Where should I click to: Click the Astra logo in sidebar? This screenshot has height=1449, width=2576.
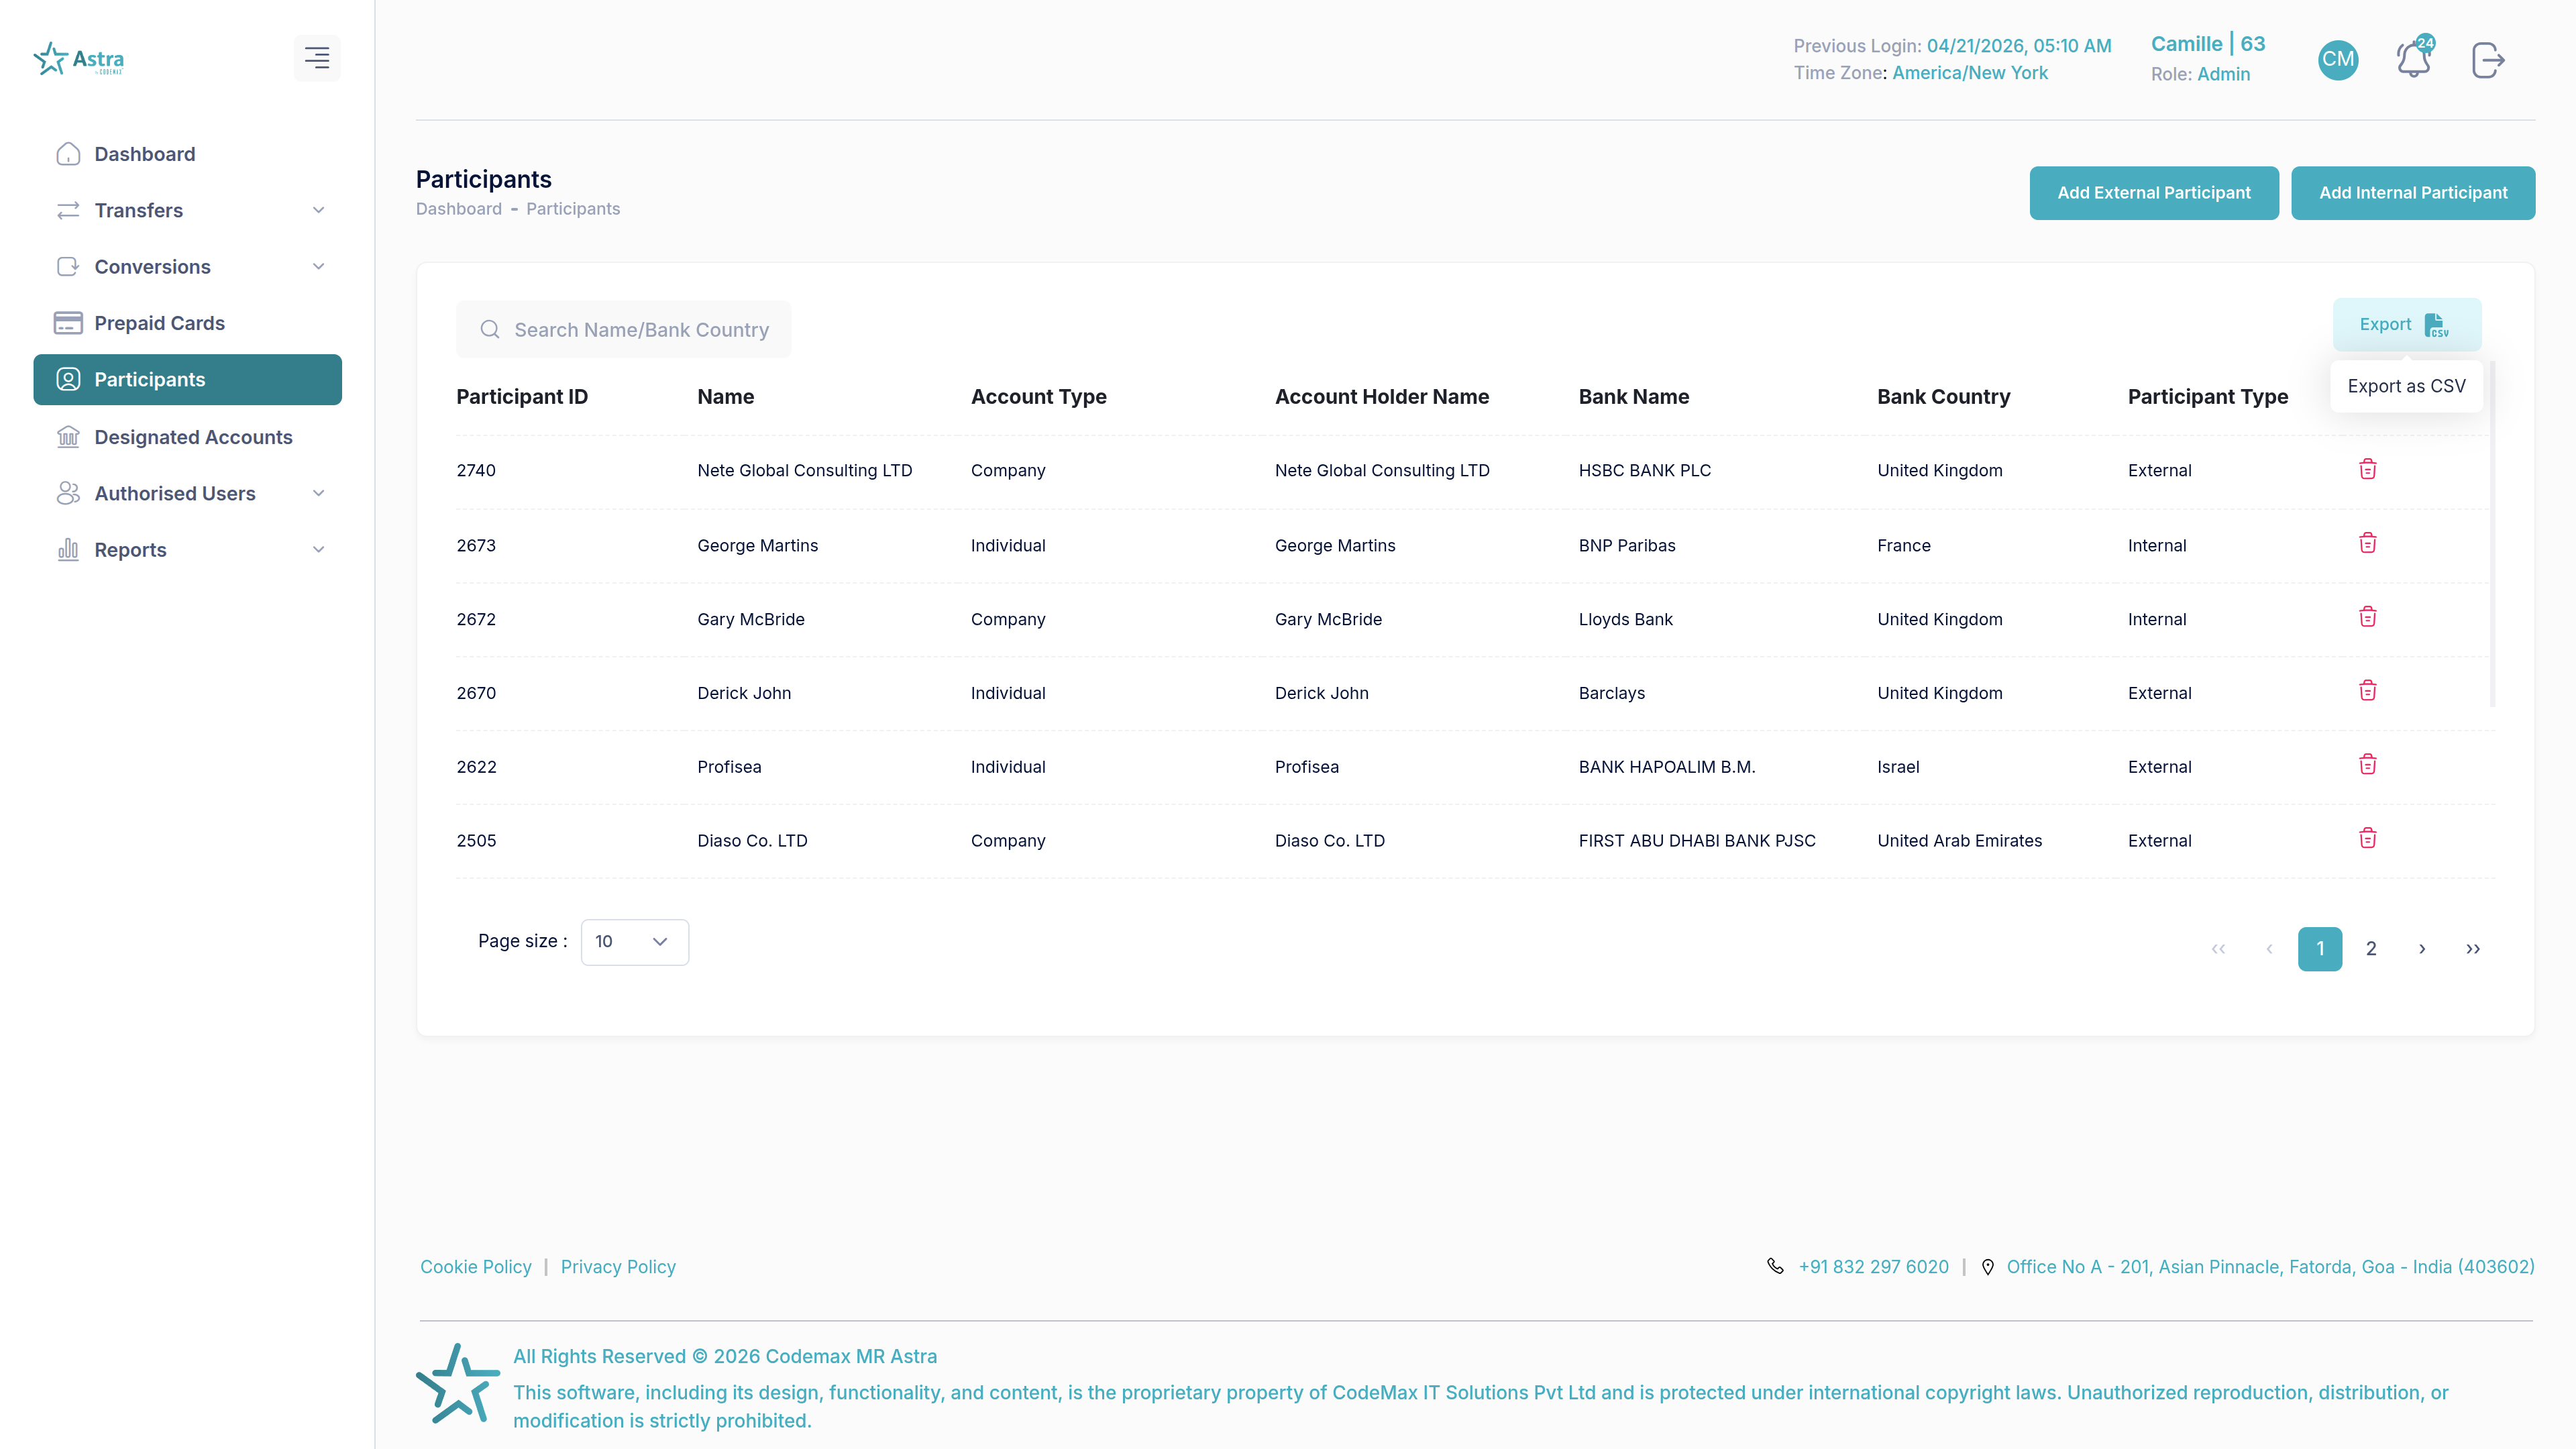click(79, 59)
